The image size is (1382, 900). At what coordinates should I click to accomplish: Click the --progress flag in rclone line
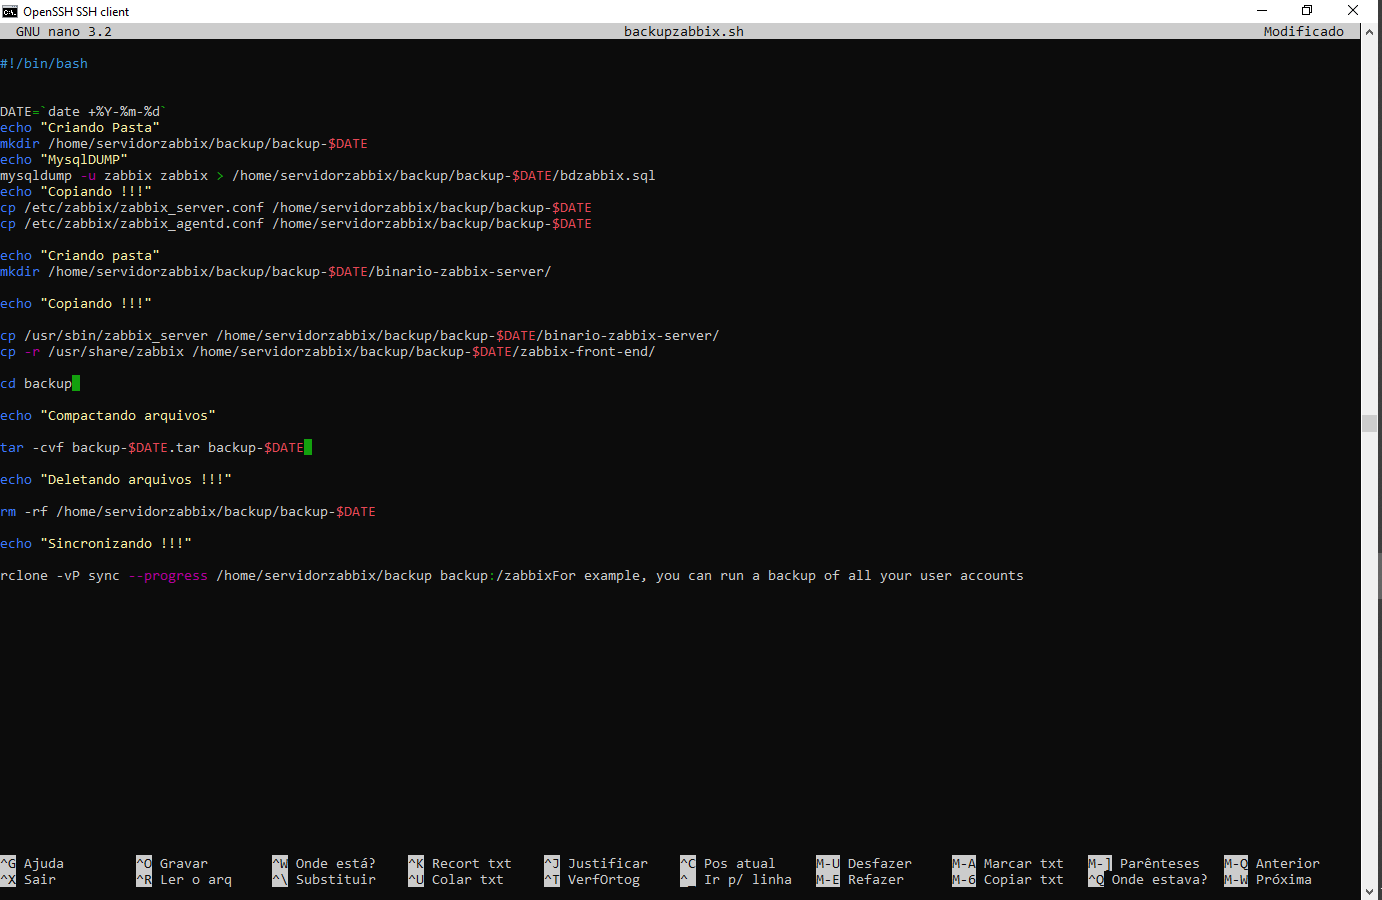click(168, 575)
